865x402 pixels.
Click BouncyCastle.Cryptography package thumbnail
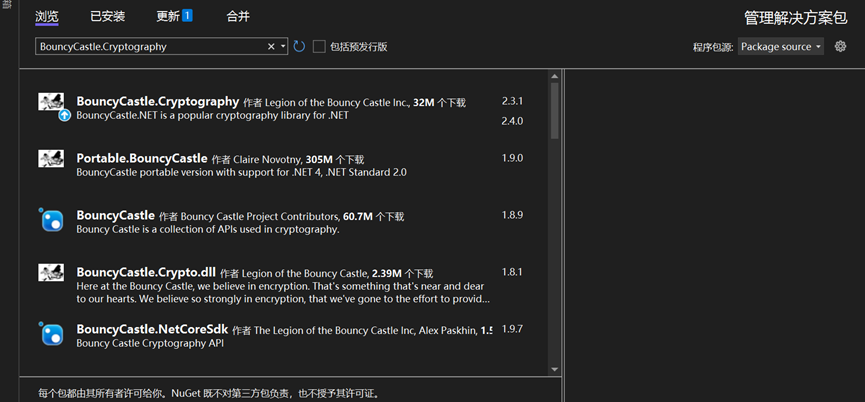pyautogui.click(x=51, y=101)
